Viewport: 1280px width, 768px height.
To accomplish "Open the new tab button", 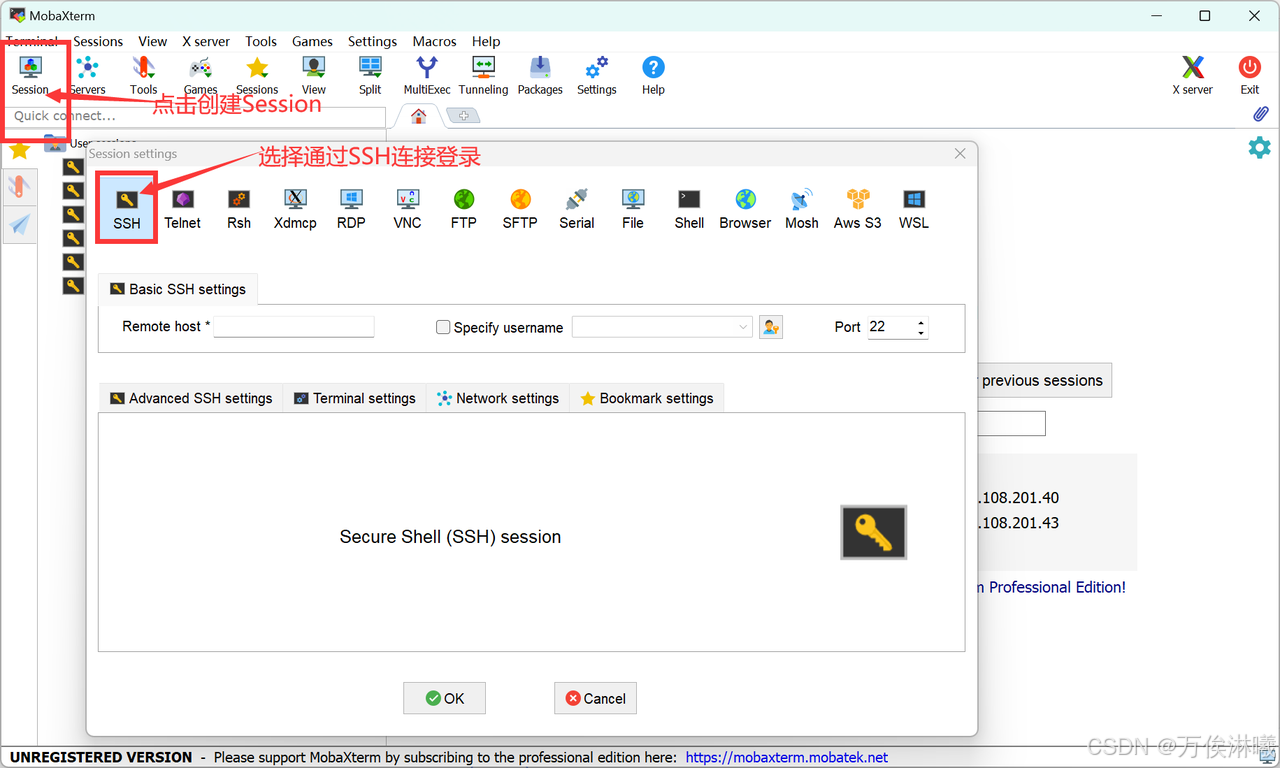I will [x=463, y=116].
